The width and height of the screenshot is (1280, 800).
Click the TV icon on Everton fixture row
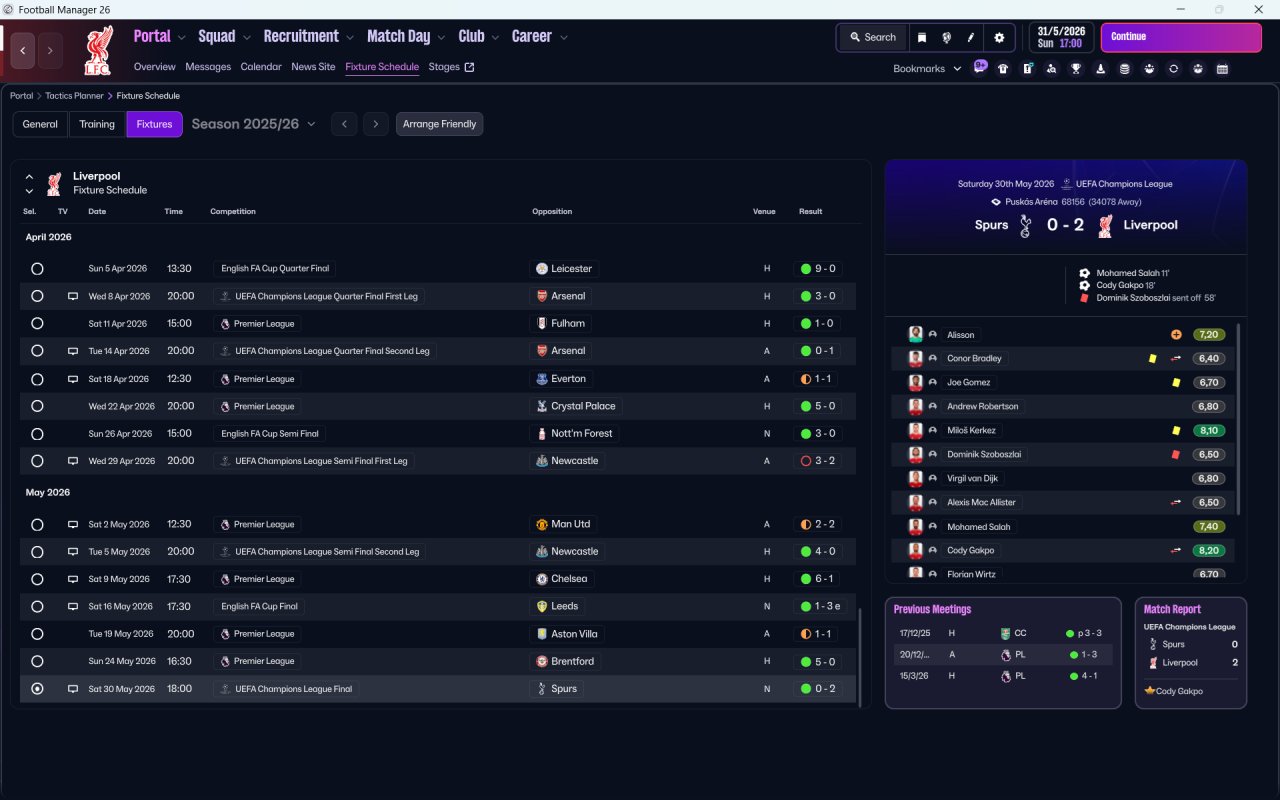tap(72, 379)
